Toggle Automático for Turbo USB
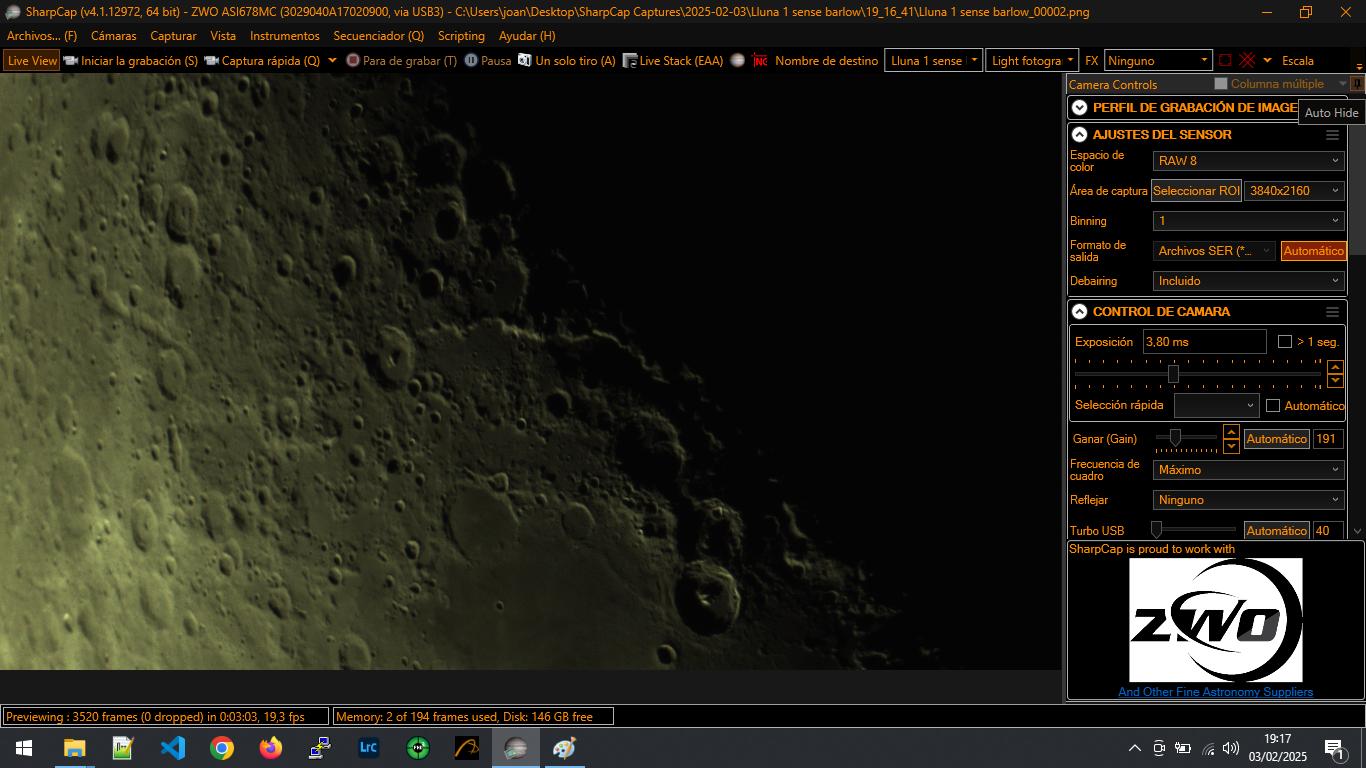 tap(1277, 531)
